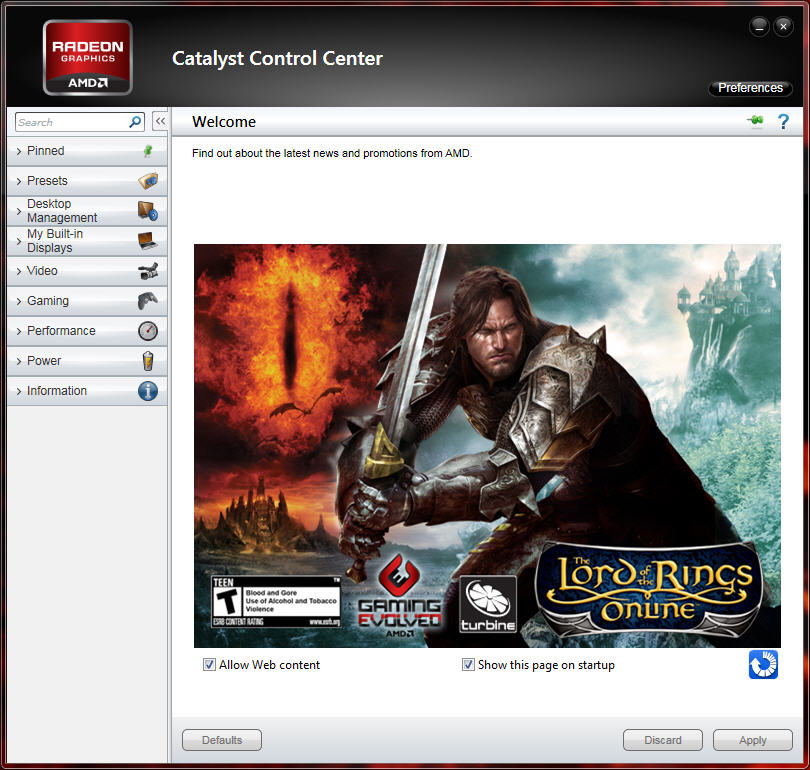Click the Discard button
810x770 pixels.
pyautogui.click(x=662, y=740)
